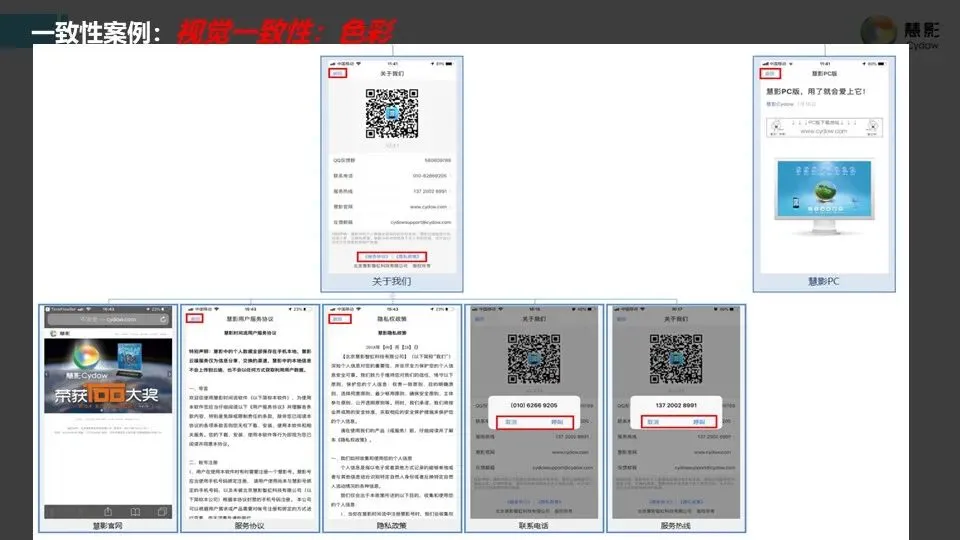Screen dimensions: 960x540
Task: Click the banner next arrow on 慧影官网
Action: [x=170, y=375]
